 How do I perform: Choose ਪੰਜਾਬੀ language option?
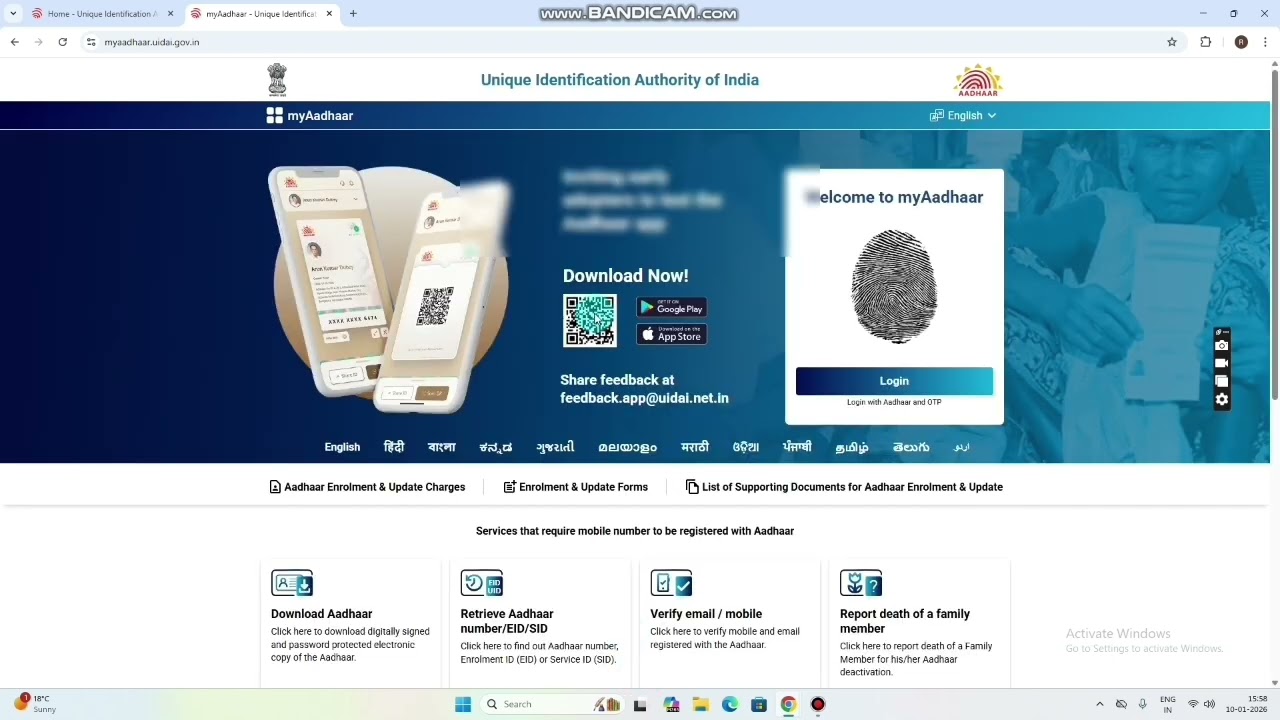pyautogui.click(x=797, y=447)
